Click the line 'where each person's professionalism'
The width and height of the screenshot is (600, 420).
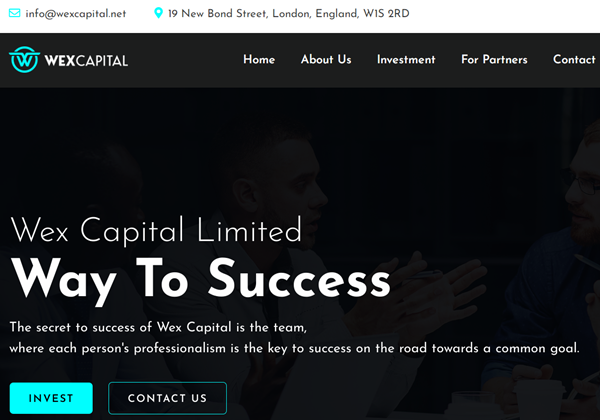point(294,348)
